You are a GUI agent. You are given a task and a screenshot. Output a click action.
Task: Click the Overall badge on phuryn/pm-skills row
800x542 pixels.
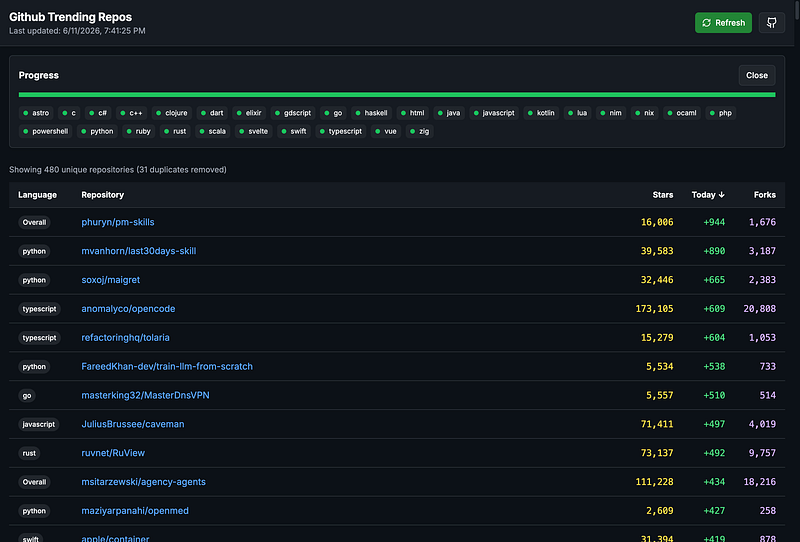point(34,223)
